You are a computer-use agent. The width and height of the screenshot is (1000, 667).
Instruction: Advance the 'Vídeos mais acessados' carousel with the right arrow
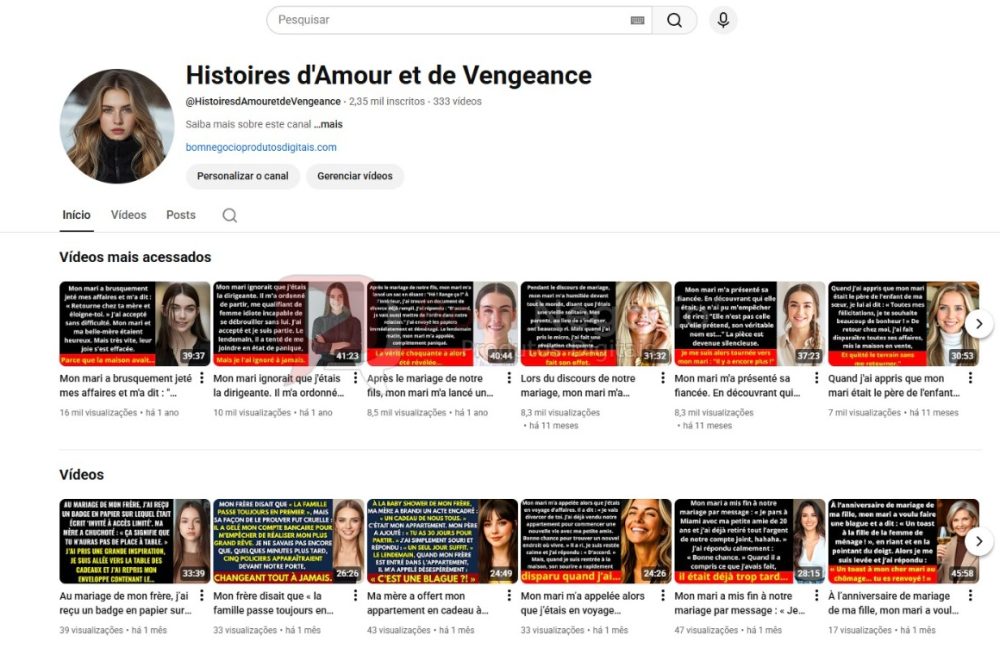pos(978,323)
